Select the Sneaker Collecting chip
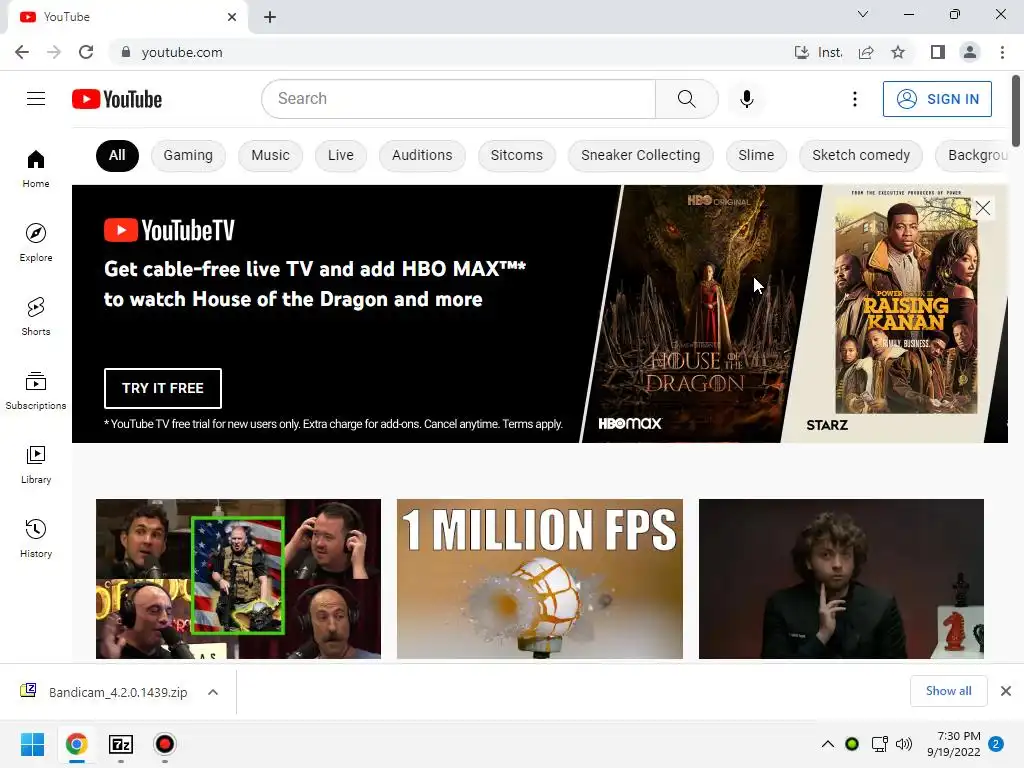This screenshot has height=768, width=1024. pyautogui.click(x=641, y=155)
